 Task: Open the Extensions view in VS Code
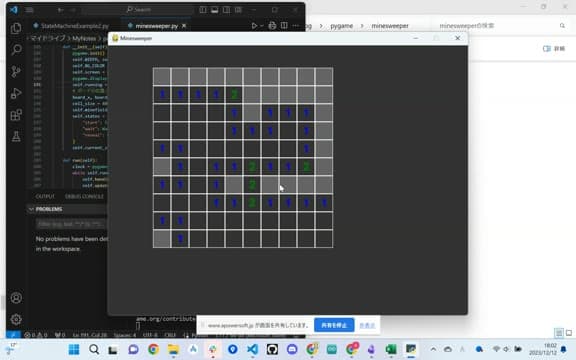click(16, 115)
